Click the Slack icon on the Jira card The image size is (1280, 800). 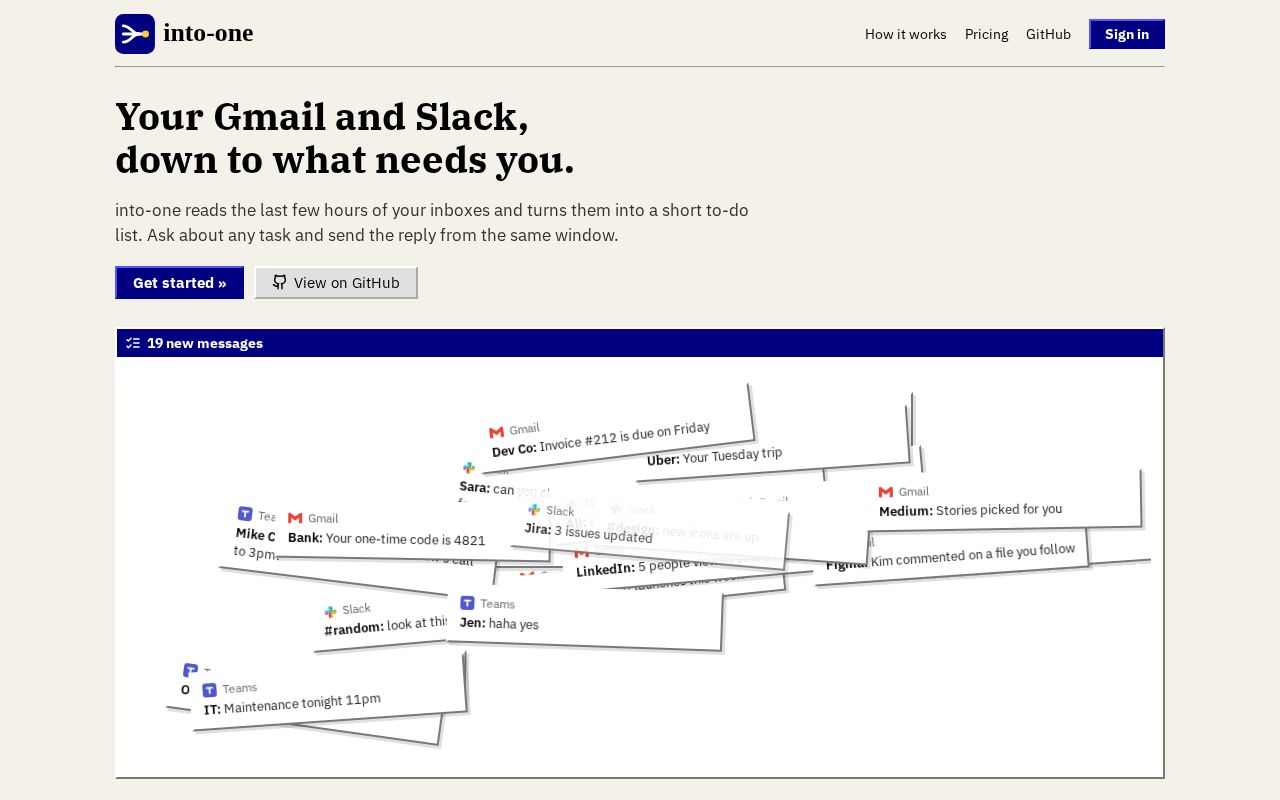point(534,509)
